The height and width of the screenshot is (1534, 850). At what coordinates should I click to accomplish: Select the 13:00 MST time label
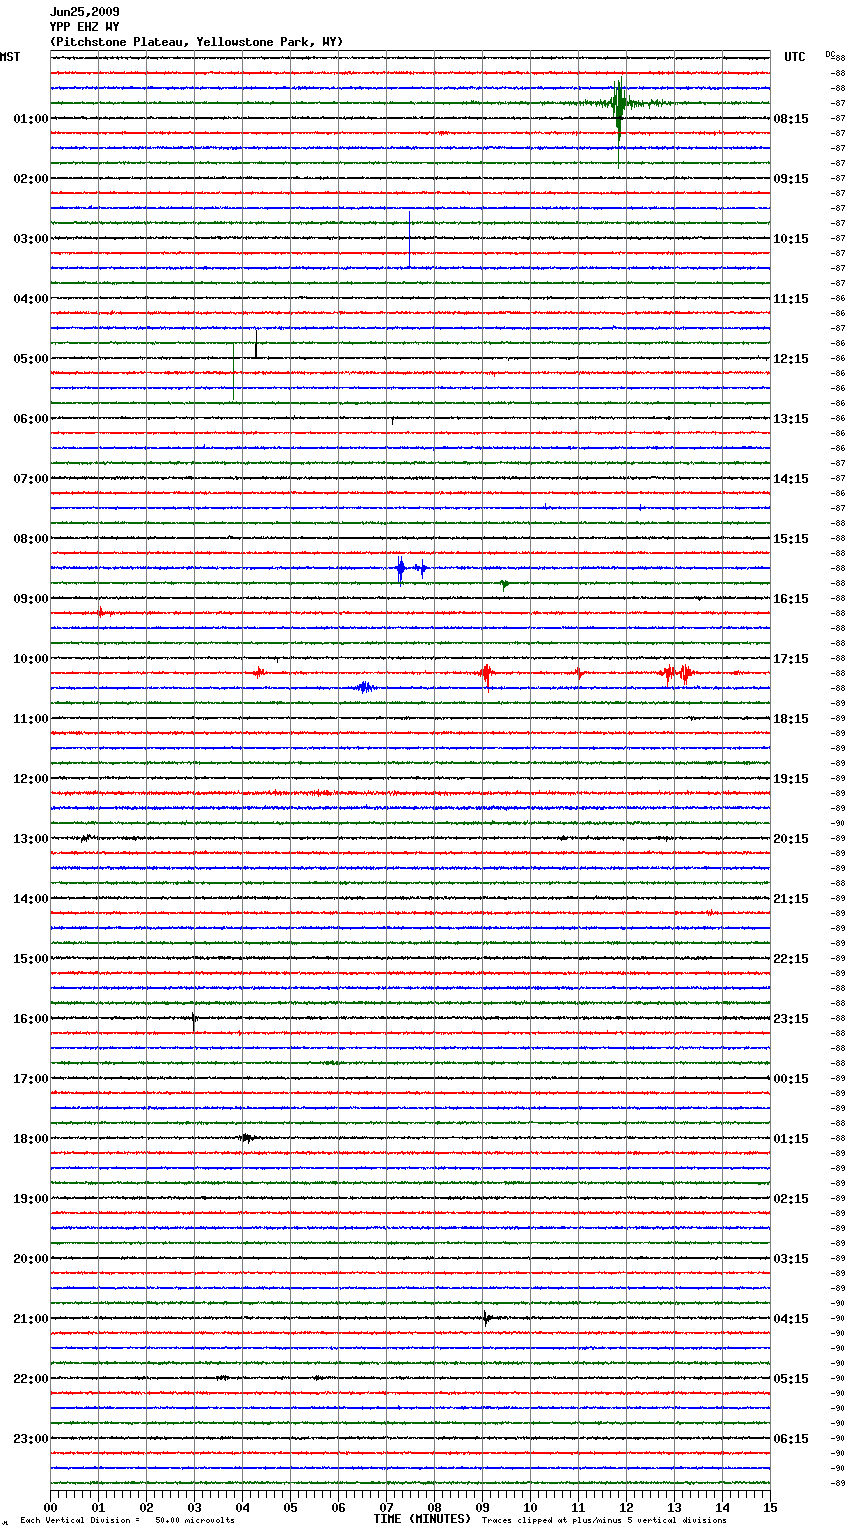click(x=31, y=839)
